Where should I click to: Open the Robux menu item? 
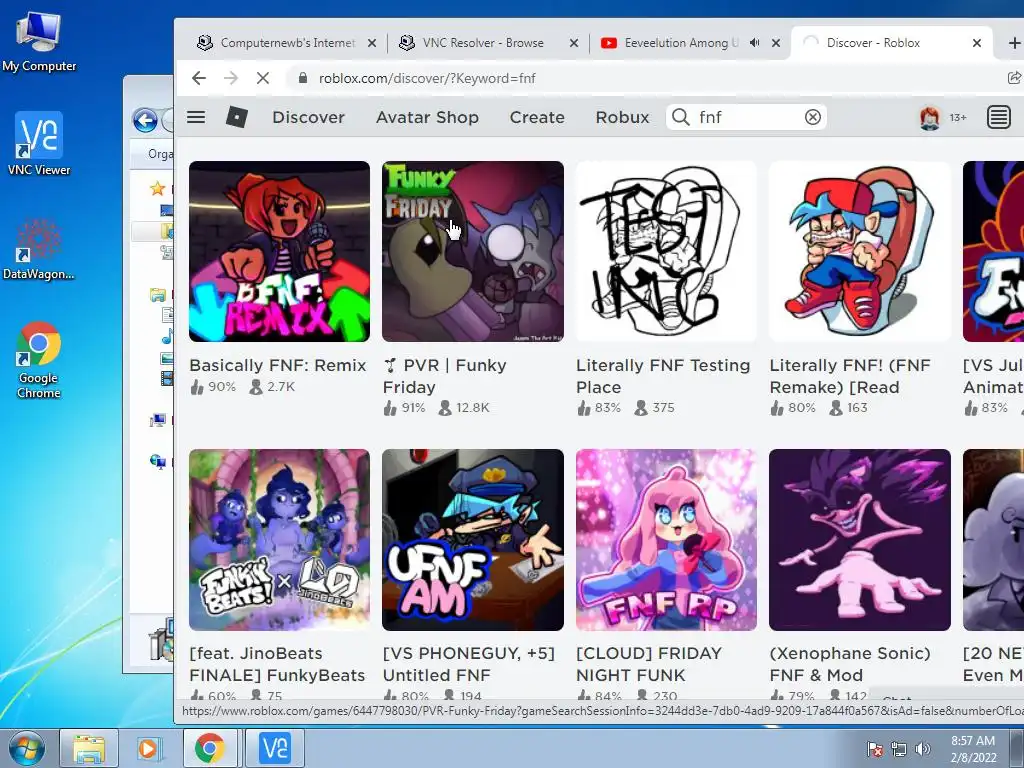click(x=622, y=117)
